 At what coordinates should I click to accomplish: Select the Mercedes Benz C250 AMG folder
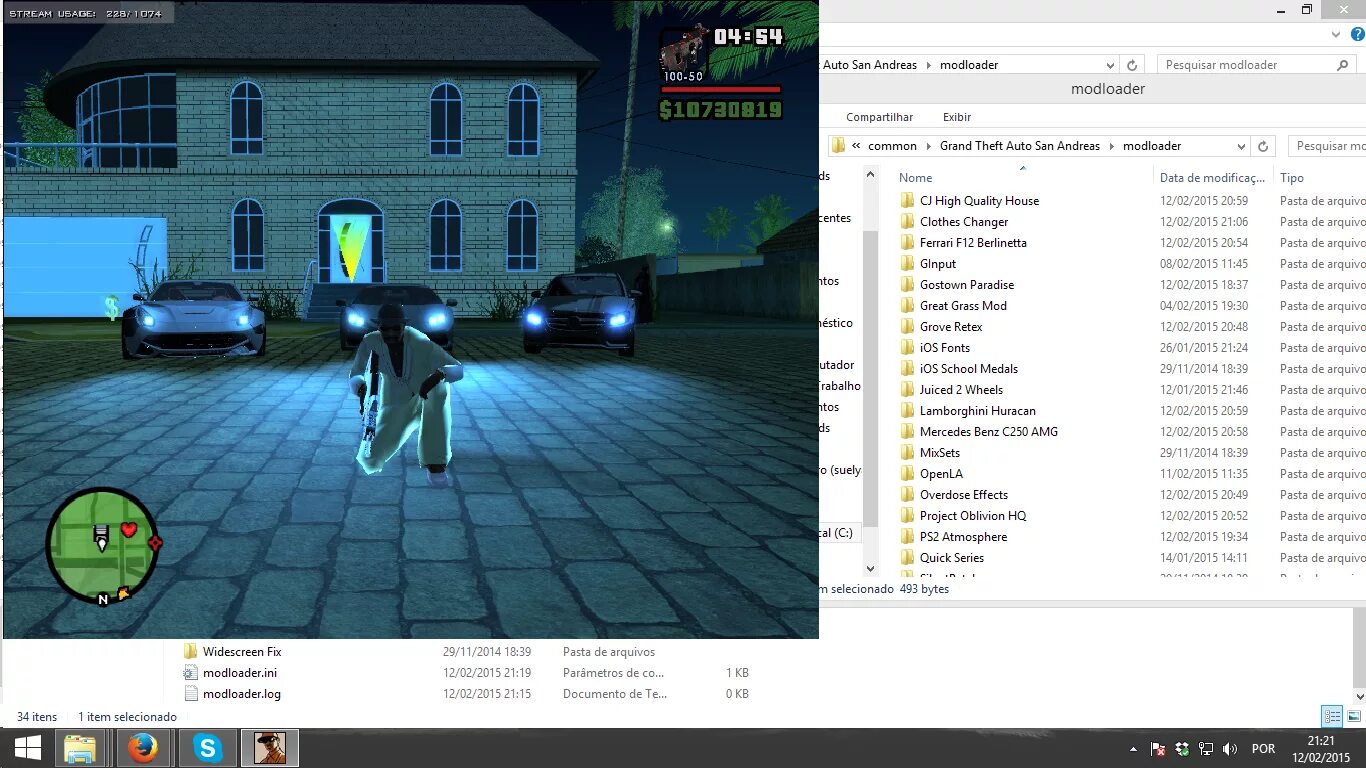(989, 432)
